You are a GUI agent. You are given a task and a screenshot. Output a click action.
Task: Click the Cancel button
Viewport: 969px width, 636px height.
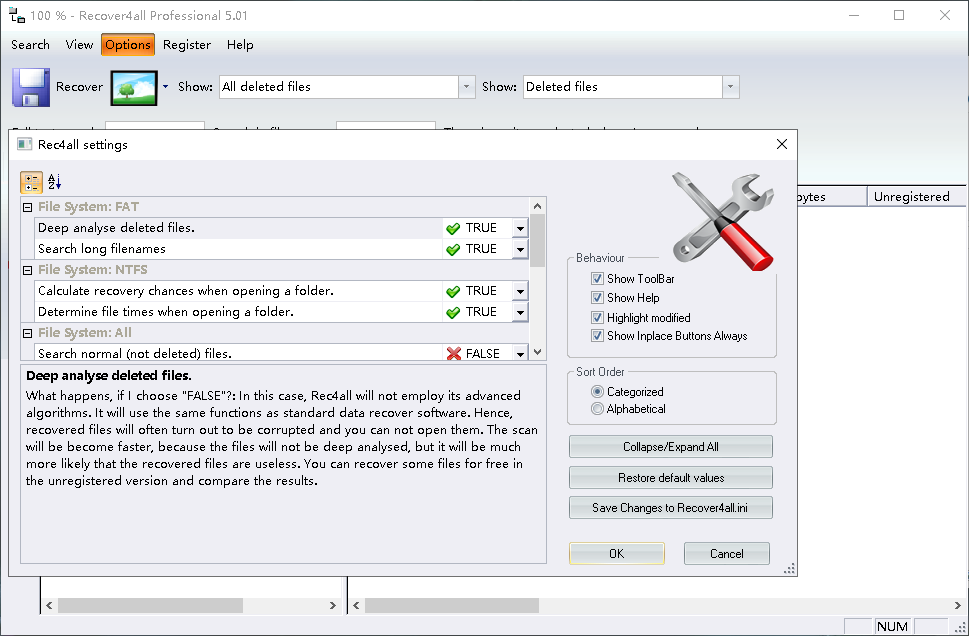tap(727, 554)
